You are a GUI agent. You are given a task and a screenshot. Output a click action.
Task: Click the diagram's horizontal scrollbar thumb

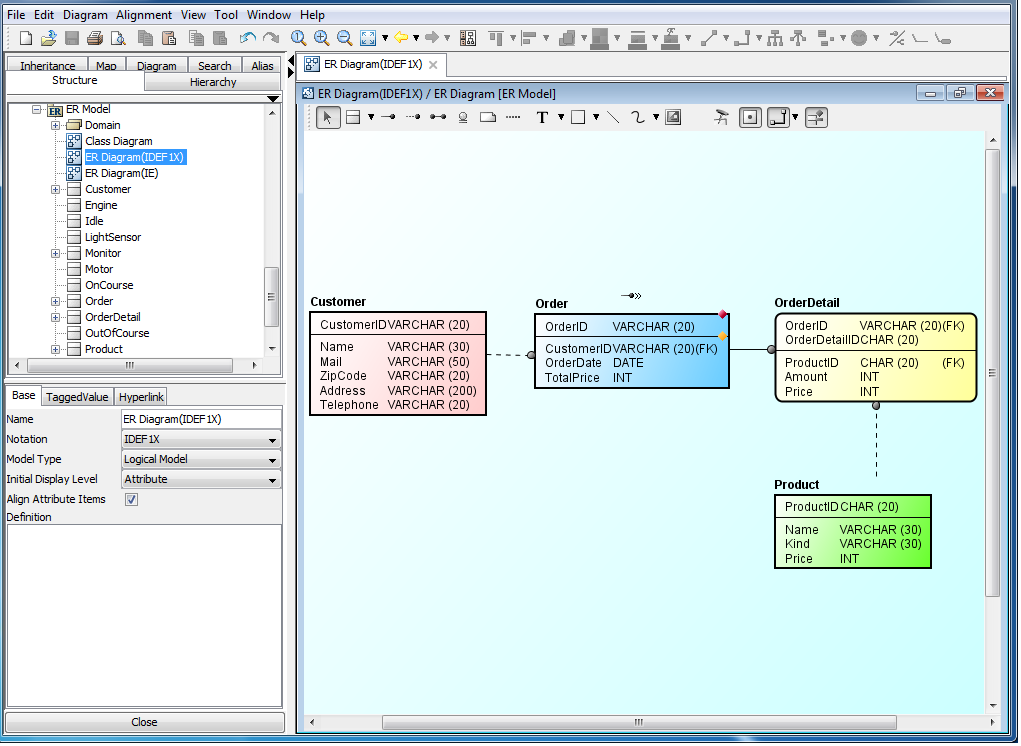639,723
